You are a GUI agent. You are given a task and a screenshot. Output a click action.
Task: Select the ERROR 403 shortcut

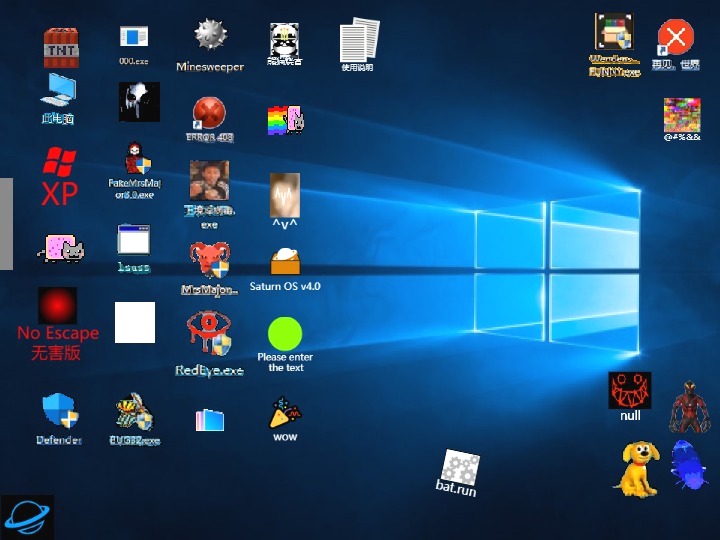(x=209, y=114)
